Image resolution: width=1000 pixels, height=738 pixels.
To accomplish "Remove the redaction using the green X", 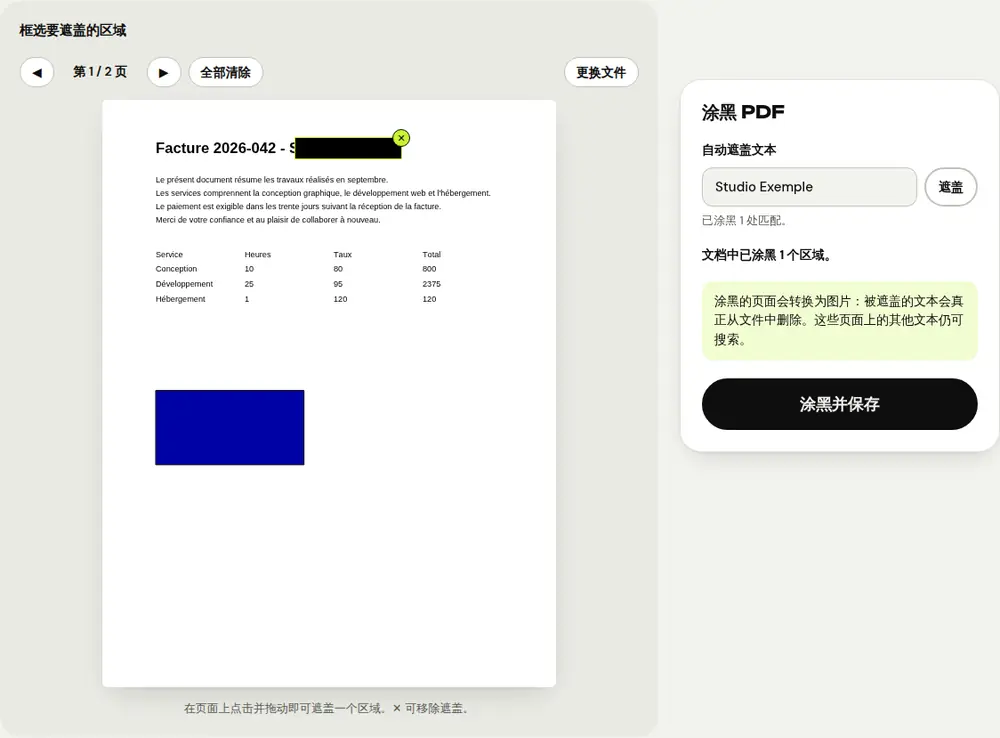I will [x=401, y=138].
